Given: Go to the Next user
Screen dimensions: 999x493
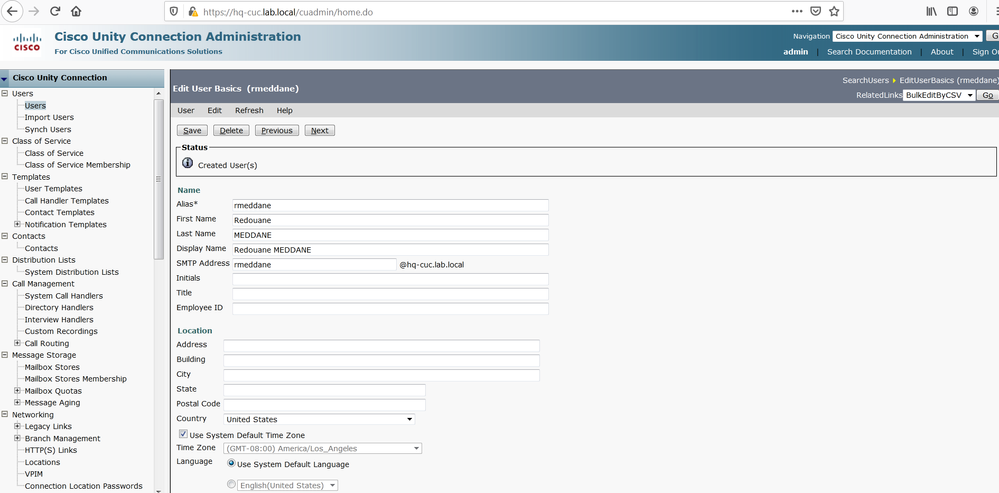Looking at the screenshot, I should pos(319,131).
